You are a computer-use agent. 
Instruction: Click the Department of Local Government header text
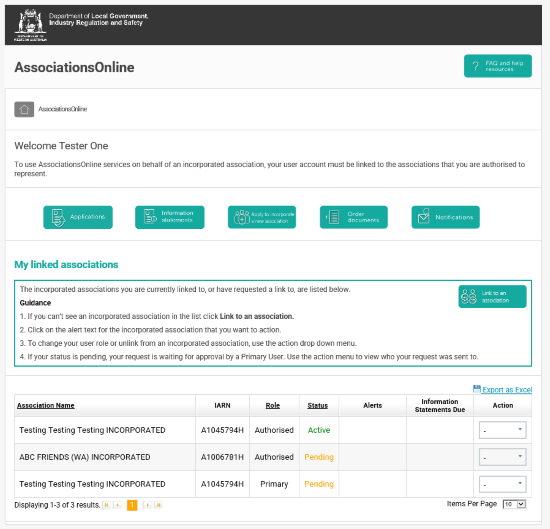tap(98, 19)
